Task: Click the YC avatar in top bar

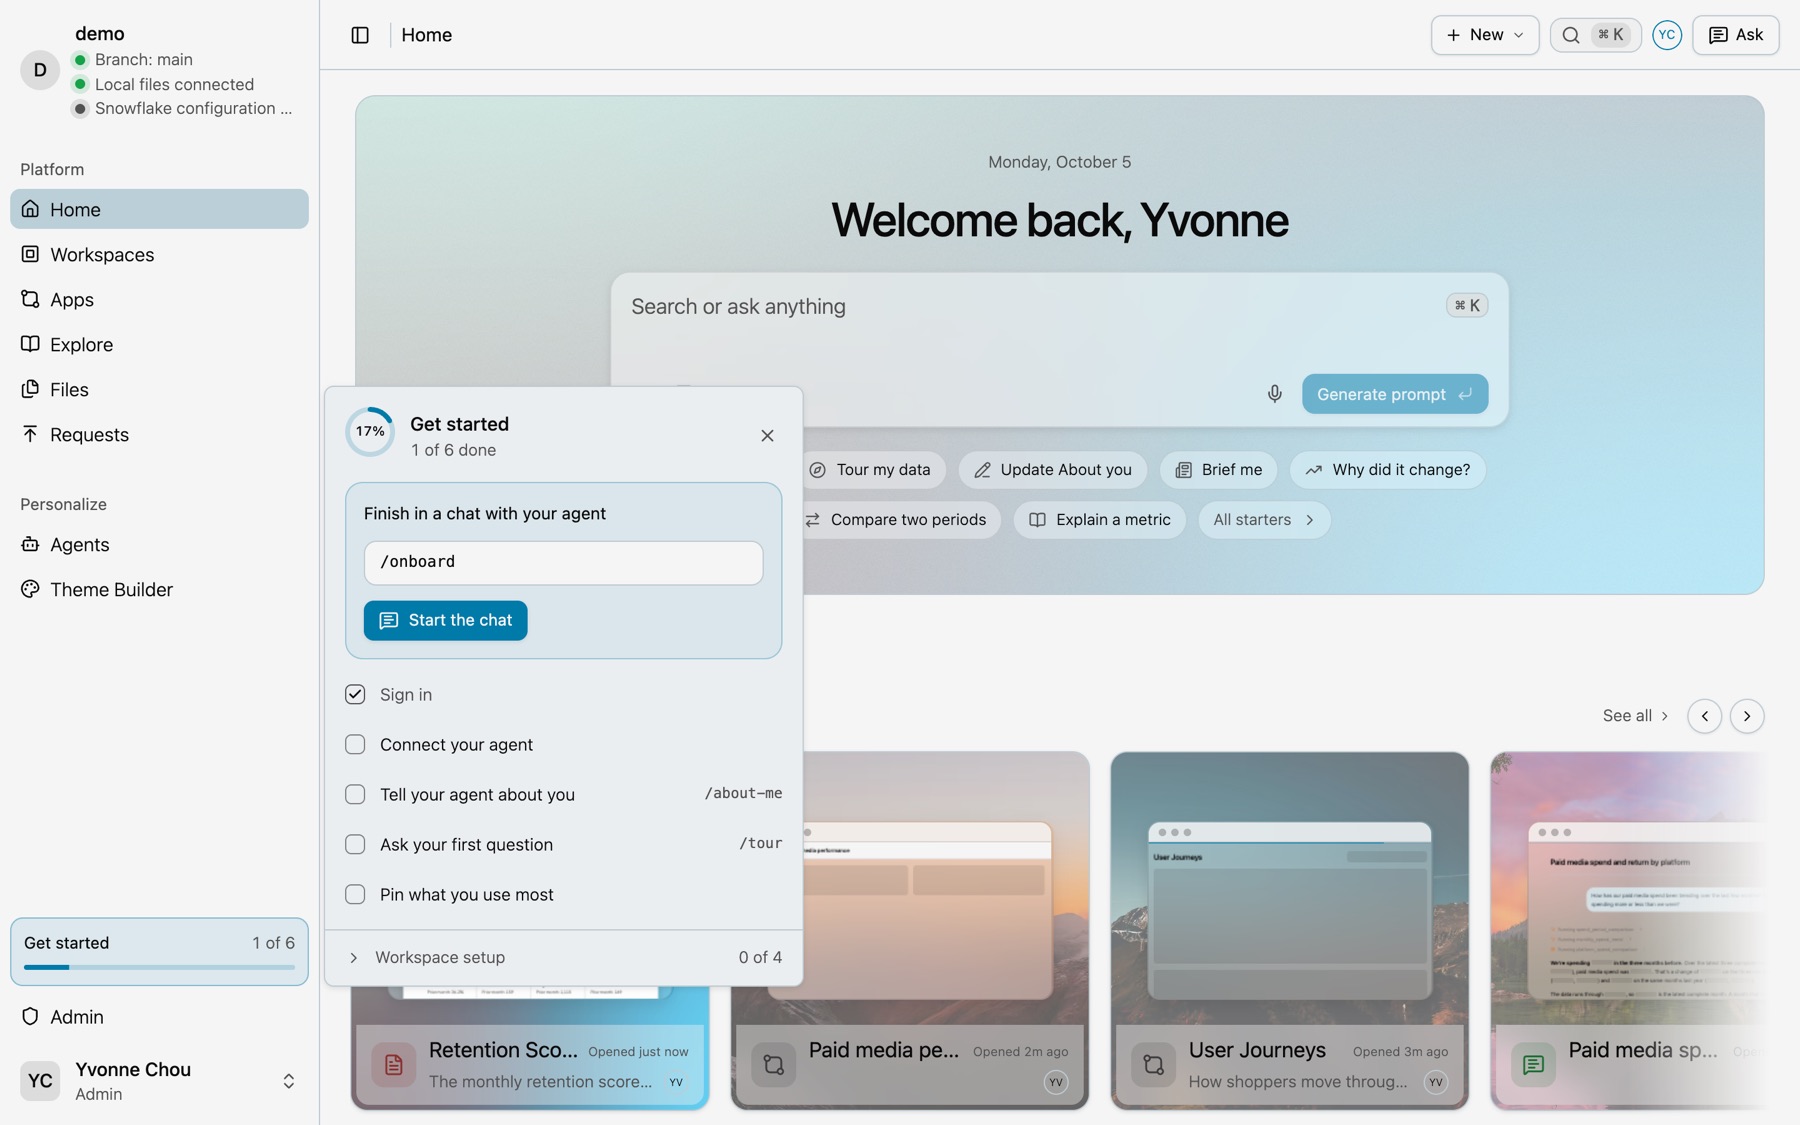Action: click(x=1666, y=35)
